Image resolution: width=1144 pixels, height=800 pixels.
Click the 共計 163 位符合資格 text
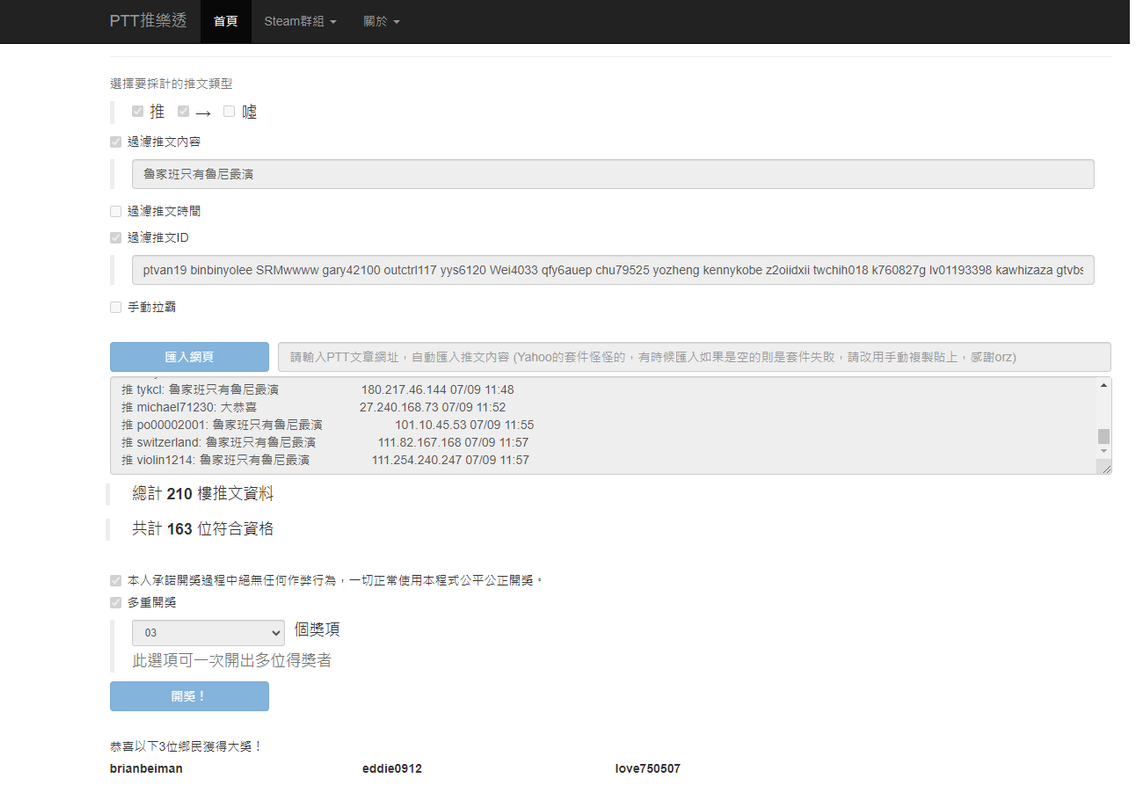pos(203,529)
